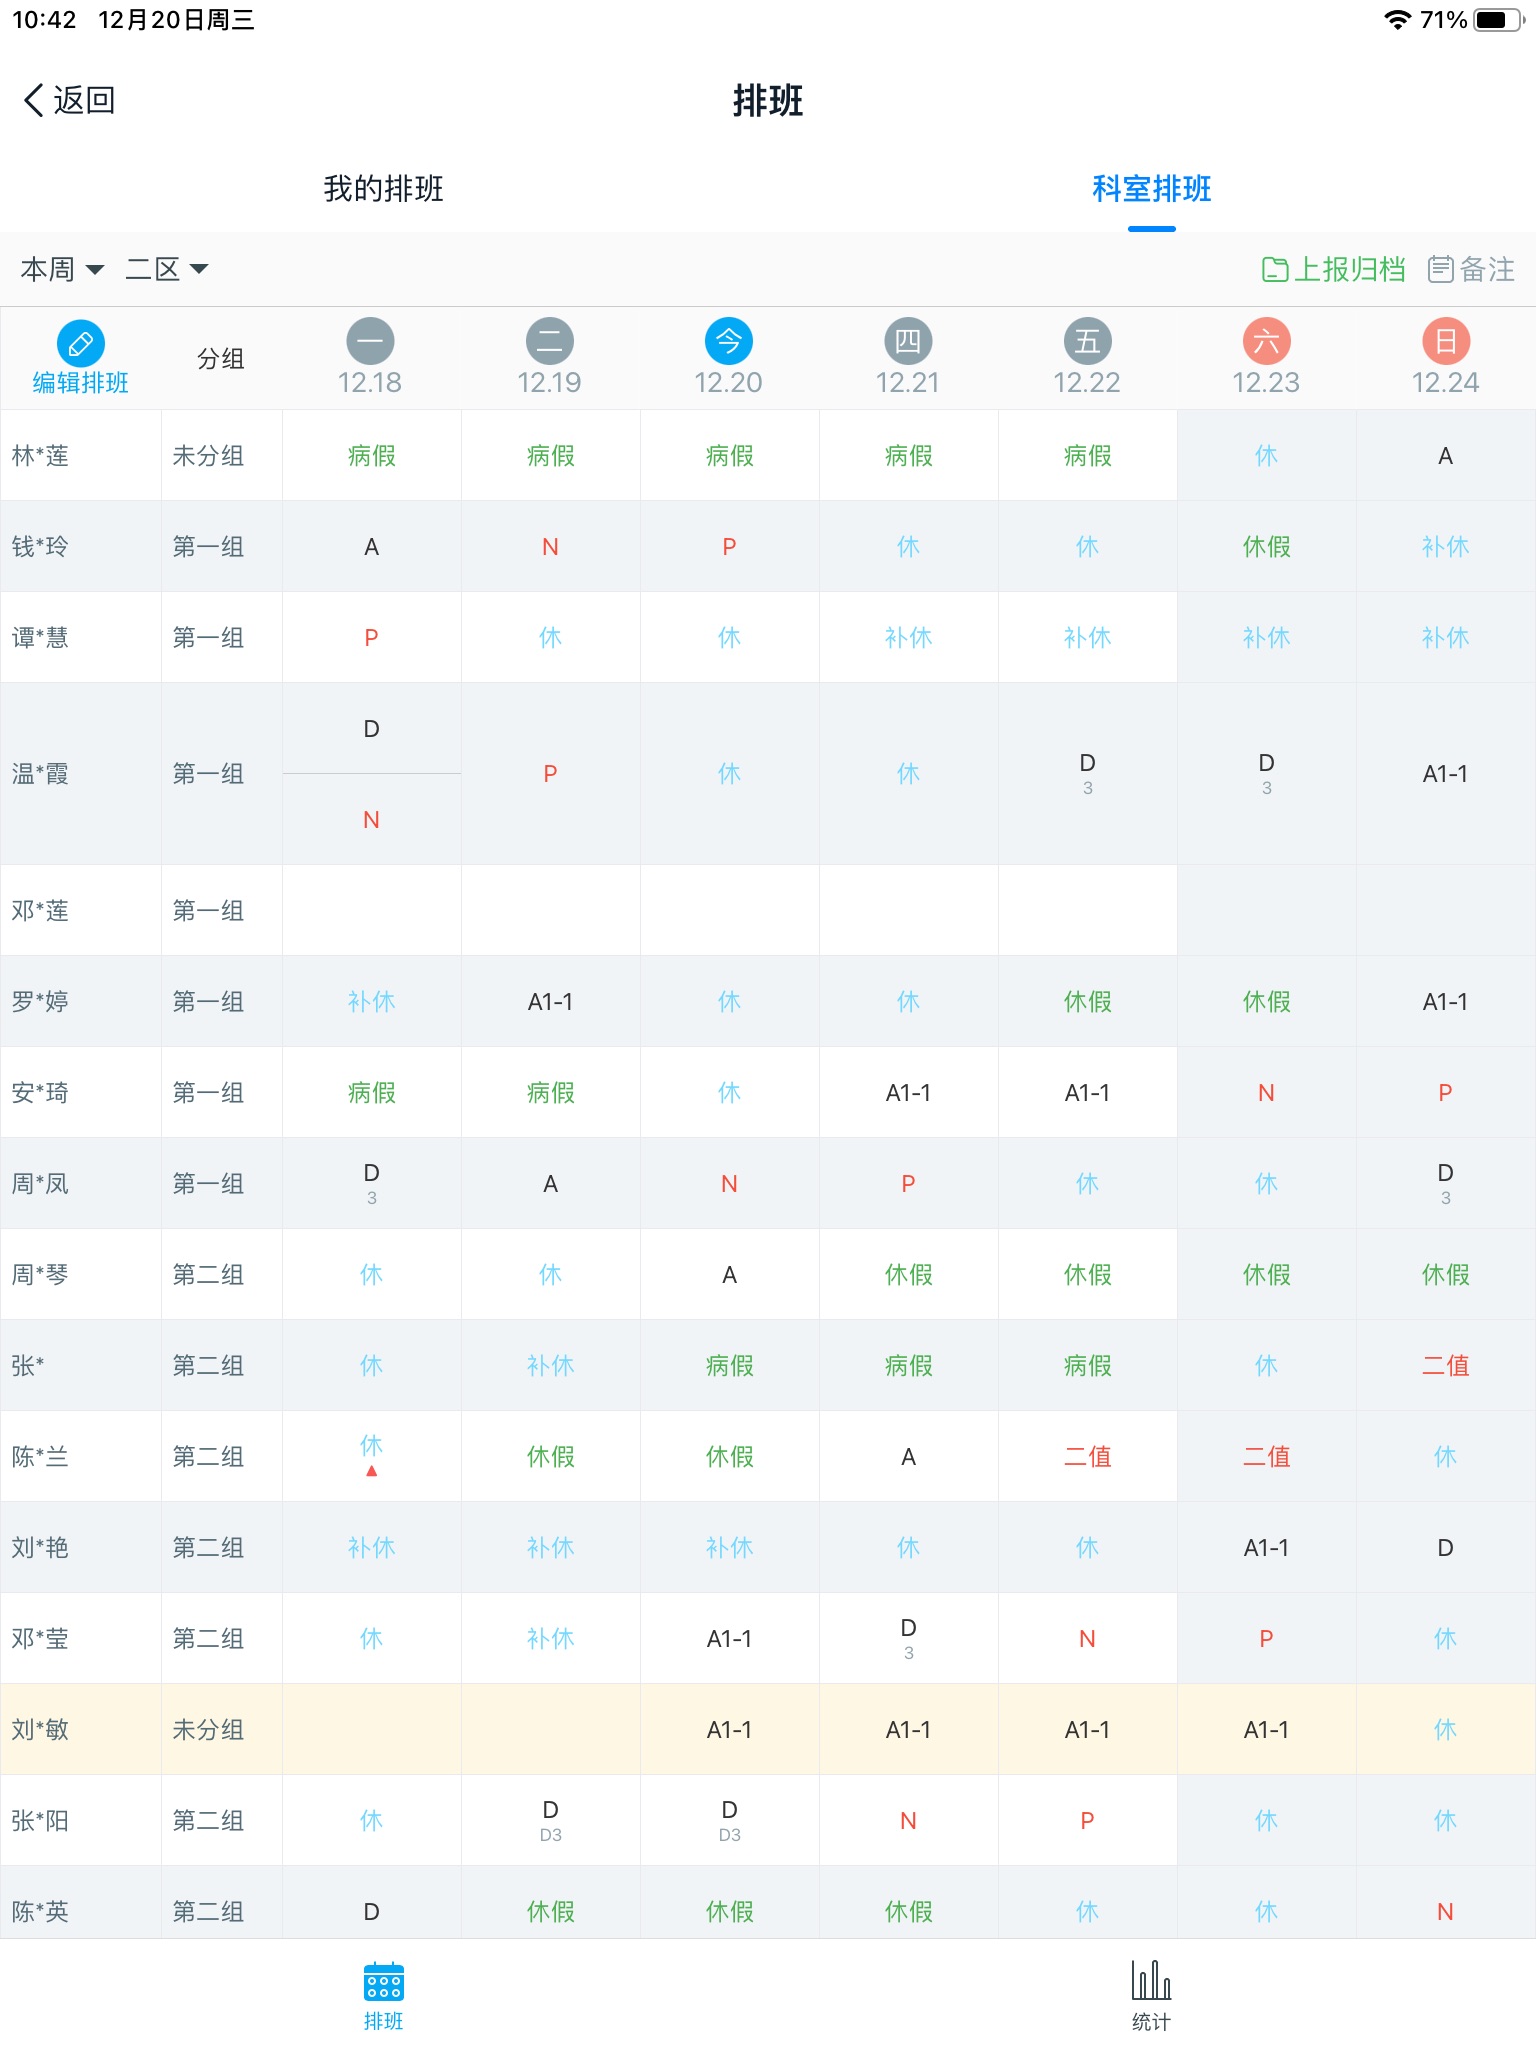1536x2048 pixels.
Task: Open 周*琴's A shift on 12.20
Action: (x=729, y=1275)
